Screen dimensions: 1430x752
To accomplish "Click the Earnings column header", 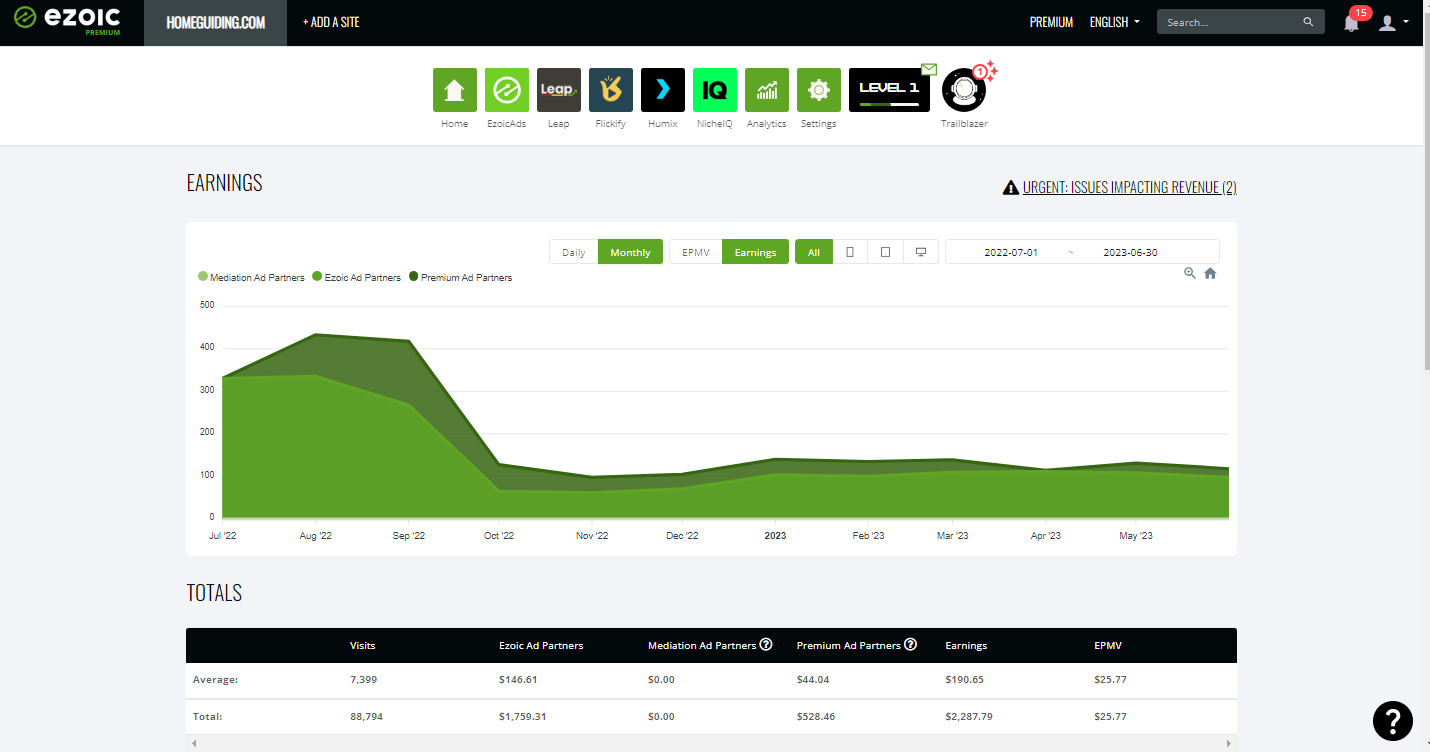I will point(966,645).
